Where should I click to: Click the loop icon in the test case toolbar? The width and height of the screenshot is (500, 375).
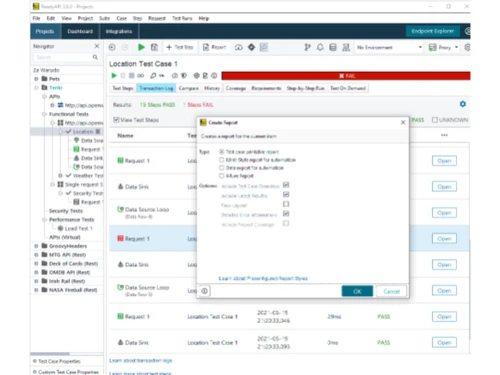click(x=141, y=76)
